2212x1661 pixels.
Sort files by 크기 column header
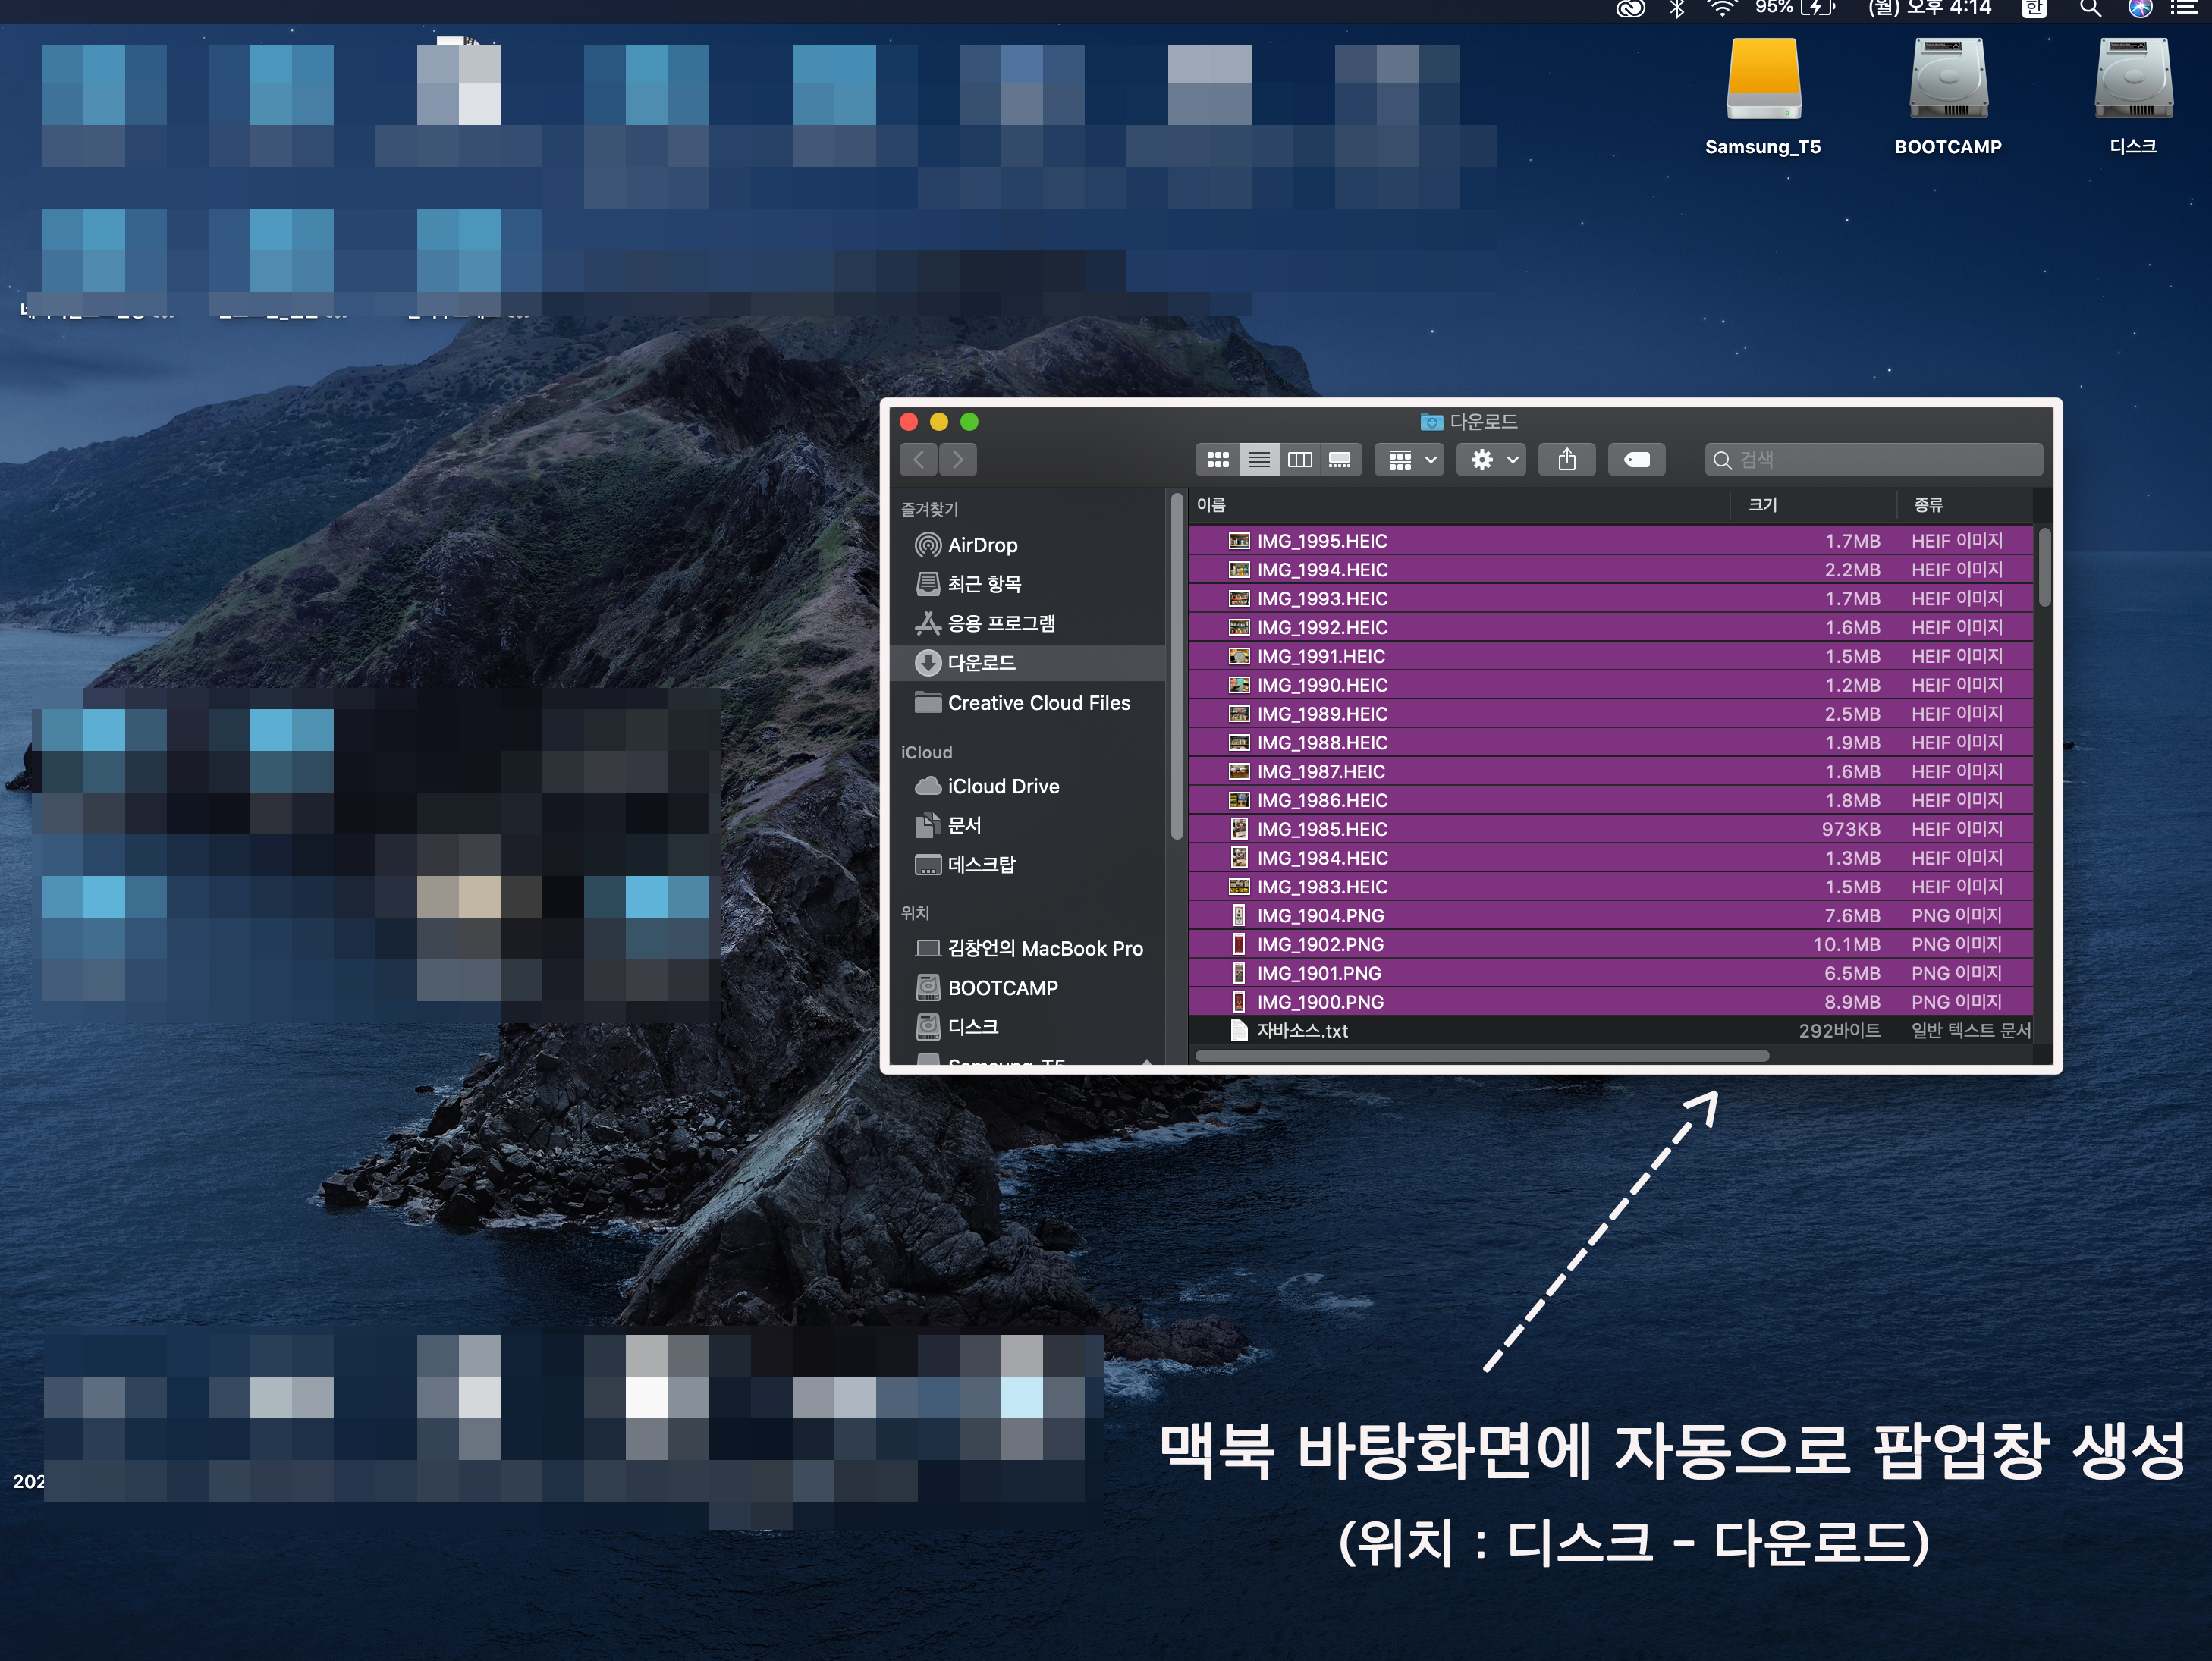(1763, 505)
